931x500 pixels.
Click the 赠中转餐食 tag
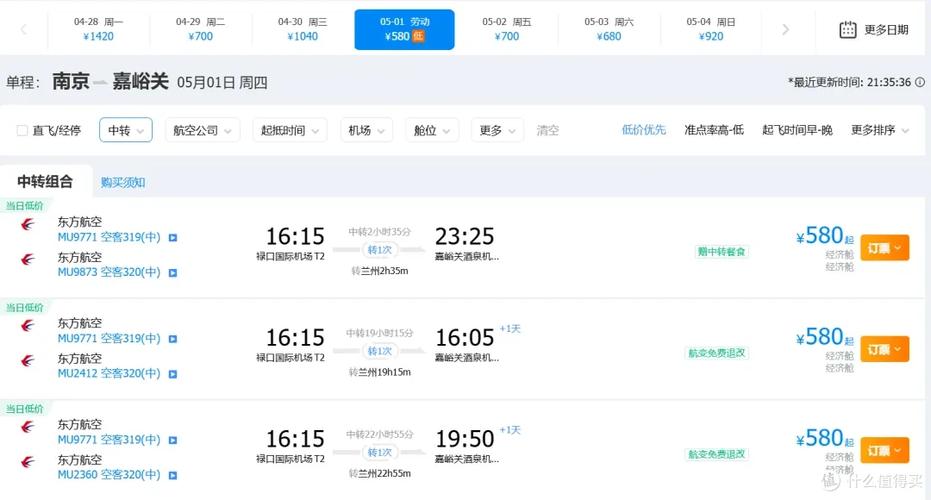click(x=721, y=252)
